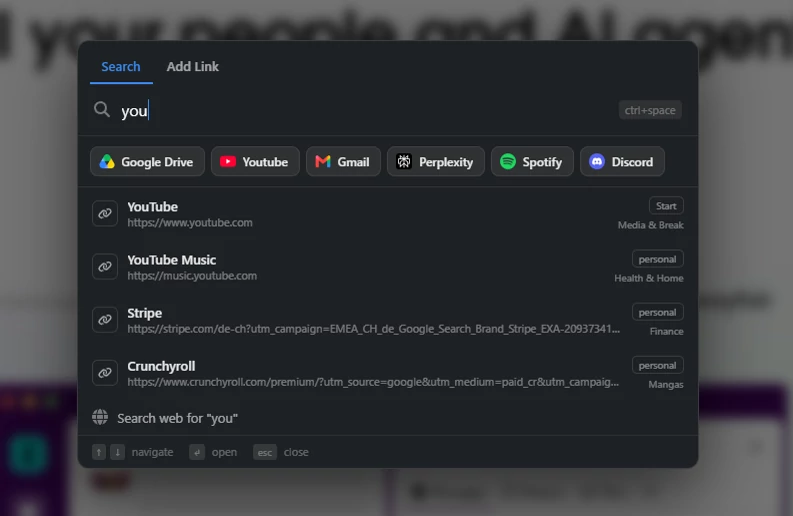The height and width of the screenshot is (516, 793).
Task: Click the enter key open hint
Action: [x=197, y=452]
